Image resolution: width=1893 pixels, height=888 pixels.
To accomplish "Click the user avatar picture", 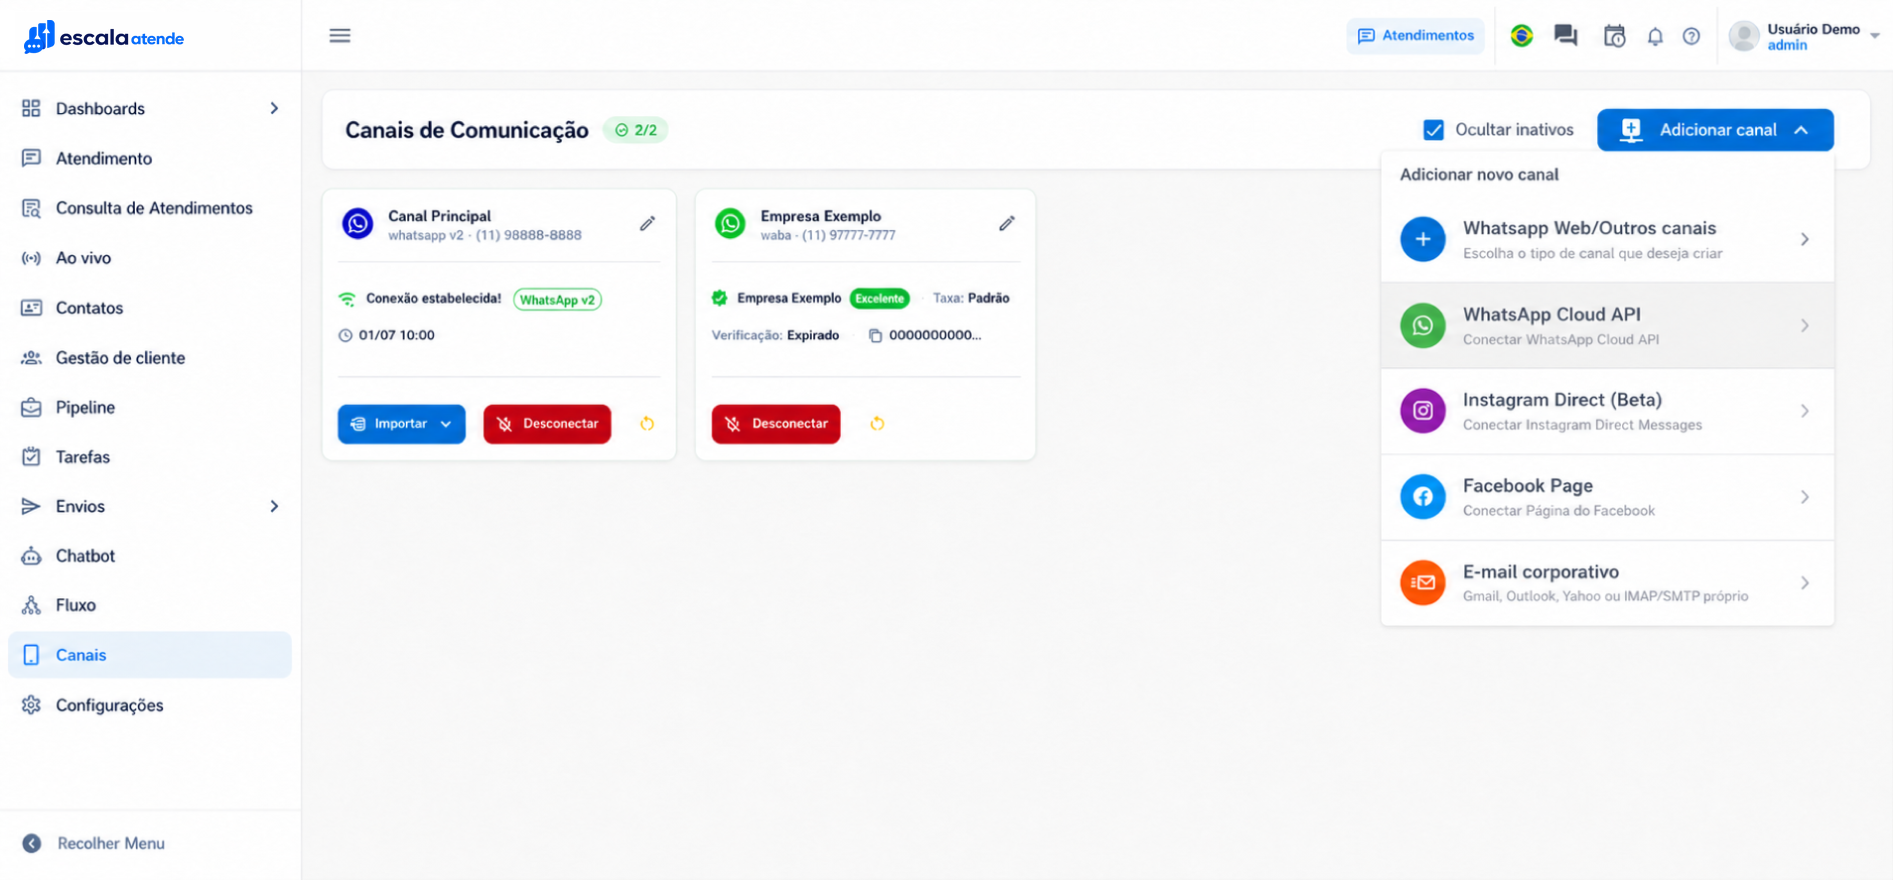I will 1743,36.
